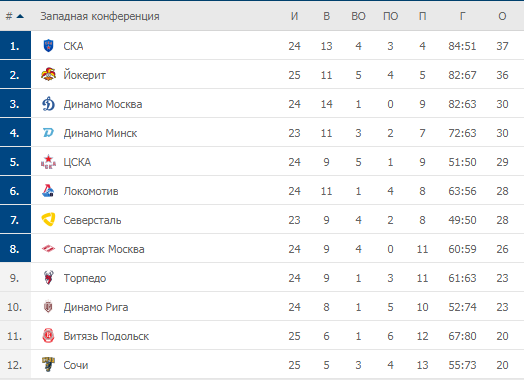Screen dimensions: 524x380
Task: Select the Западная конференция header
Action: 100,16
